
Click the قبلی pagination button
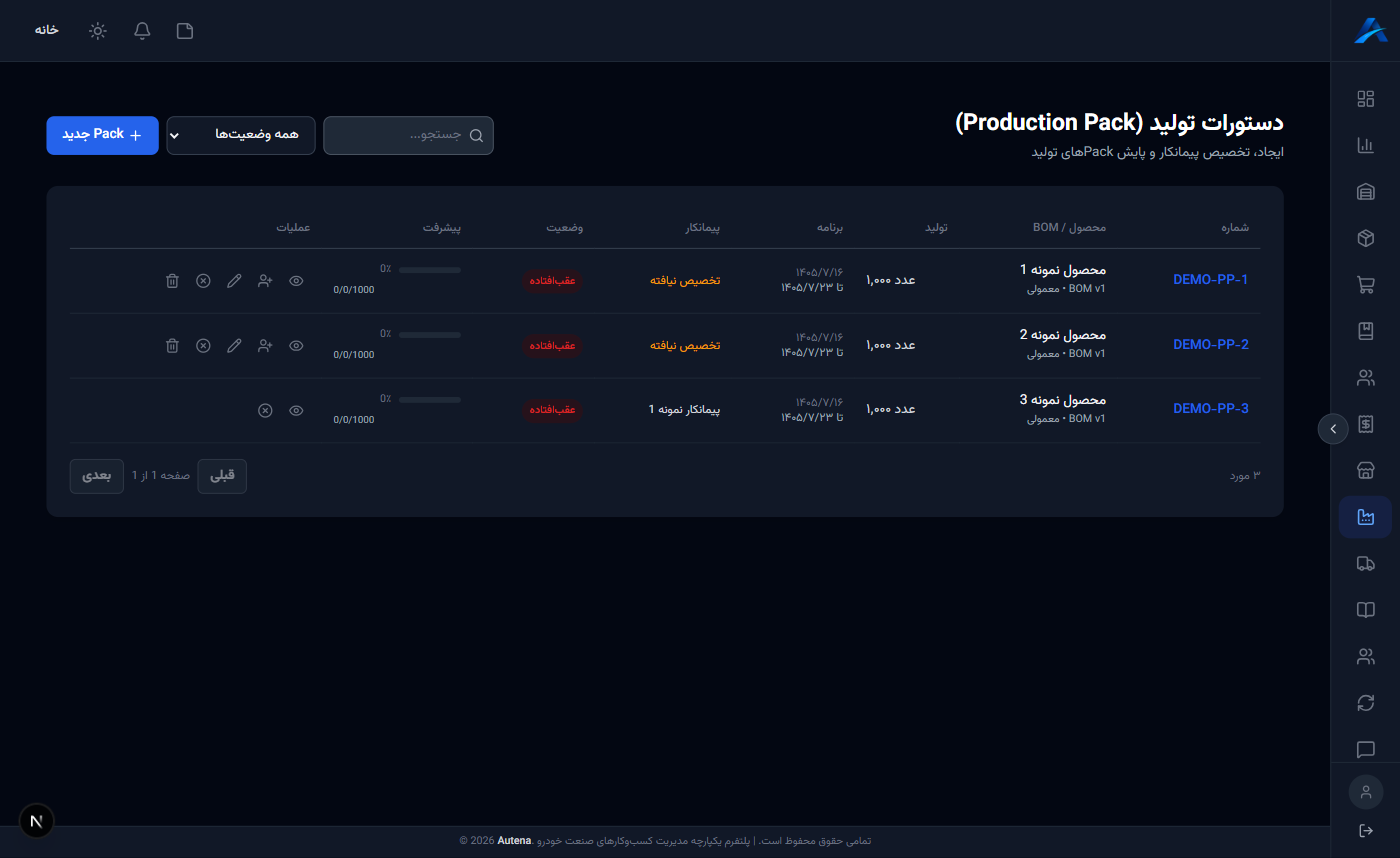pos(222,476)
